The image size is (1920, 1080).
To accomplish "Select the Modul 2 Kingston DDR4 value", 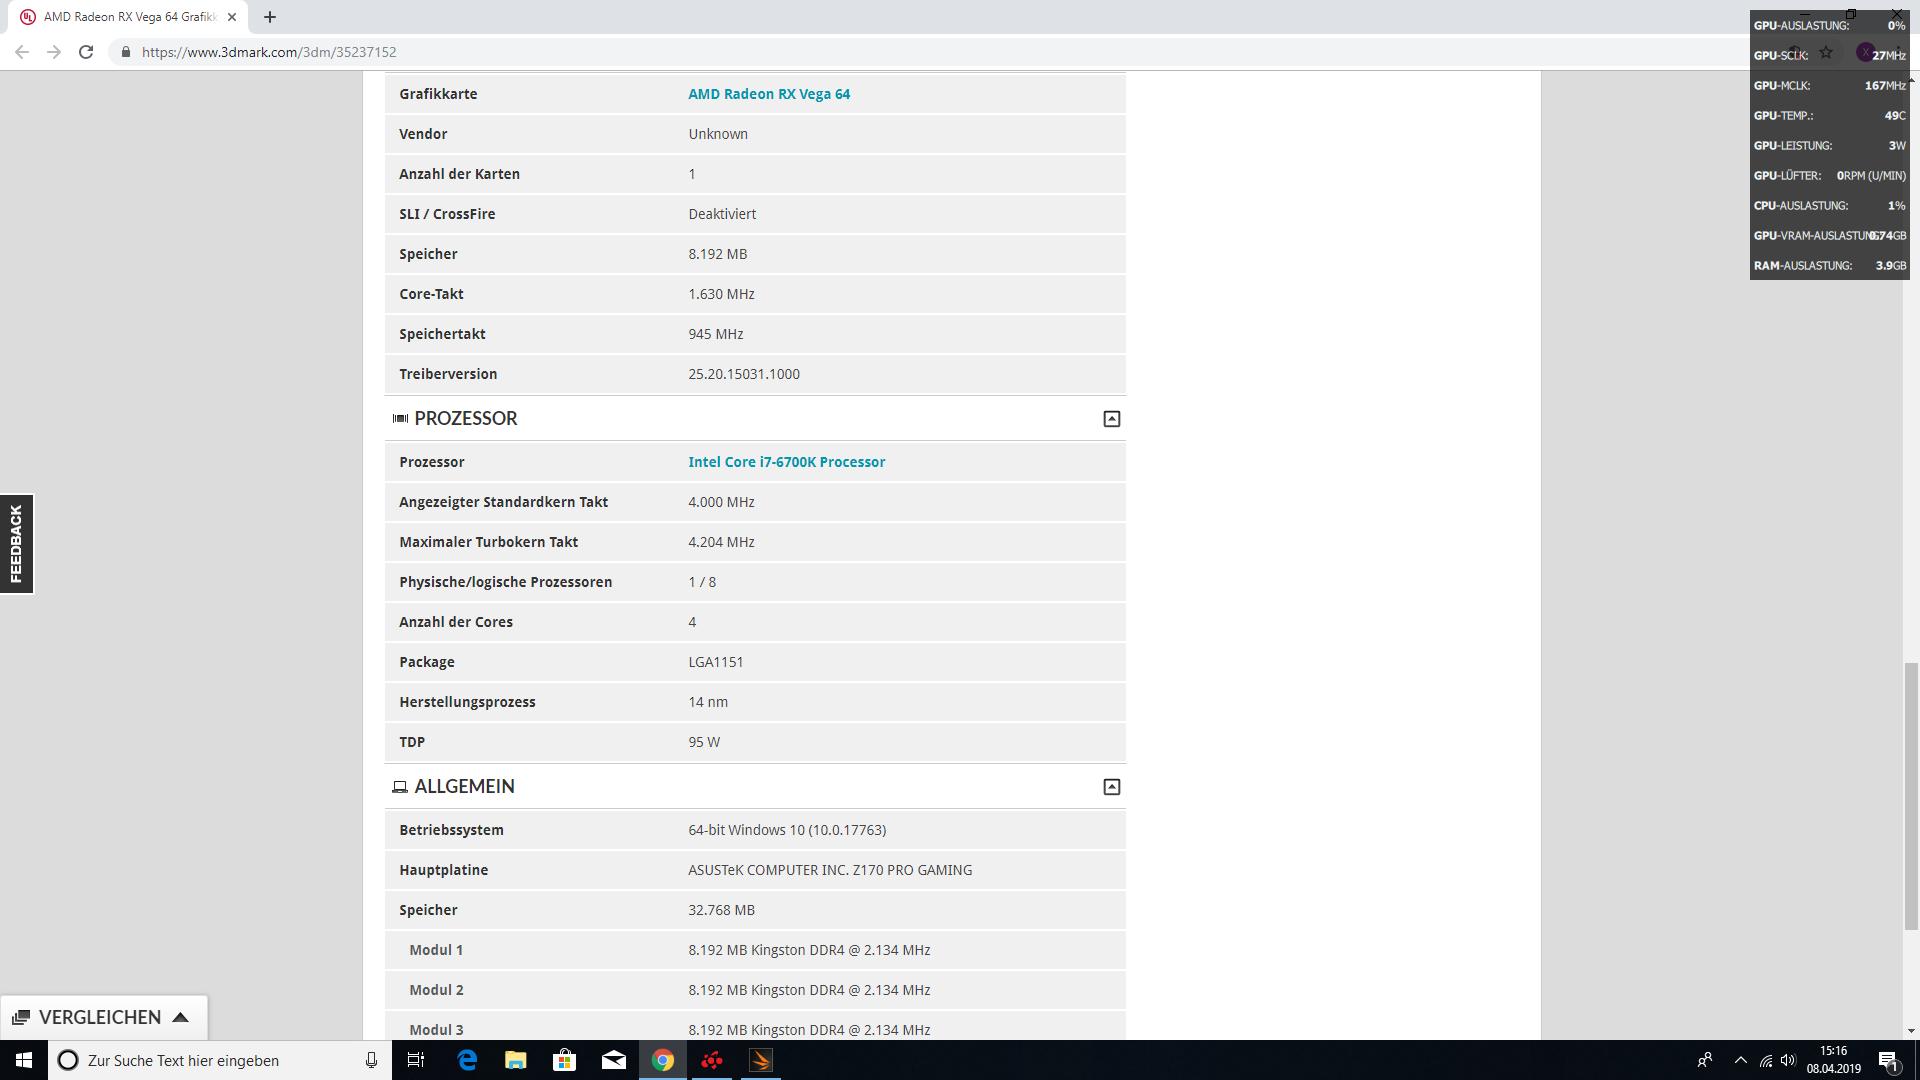I will click(809, 990).
